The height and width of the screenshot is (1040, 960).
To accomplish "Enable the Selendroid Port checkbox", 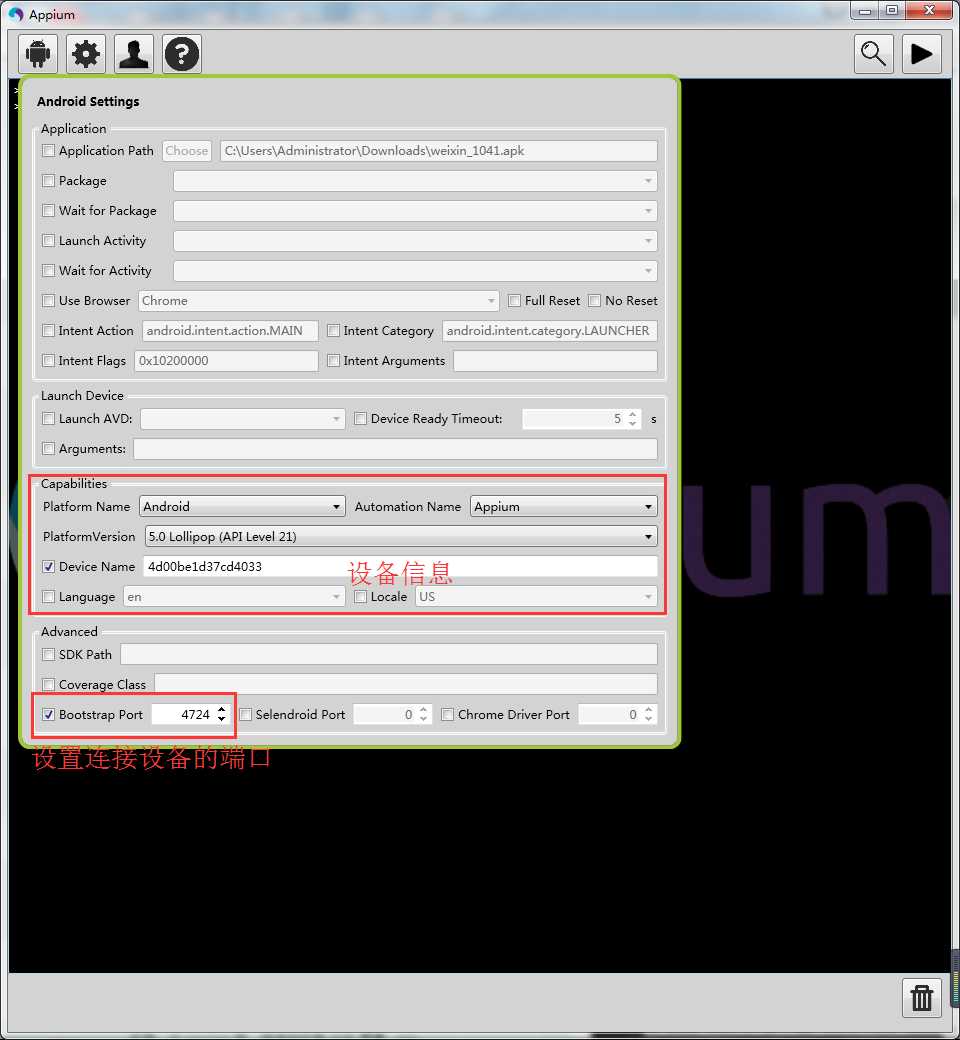I will pyautogui.click(x=245, y=714).
